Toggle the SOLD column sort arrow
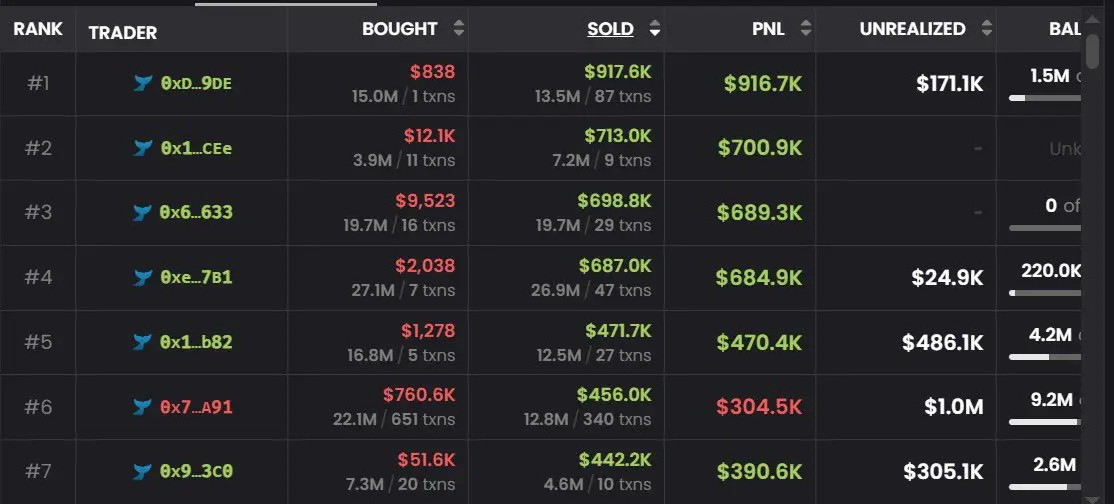The height and width of the screenshot is (504, 1114). click(x=654, y=28)
